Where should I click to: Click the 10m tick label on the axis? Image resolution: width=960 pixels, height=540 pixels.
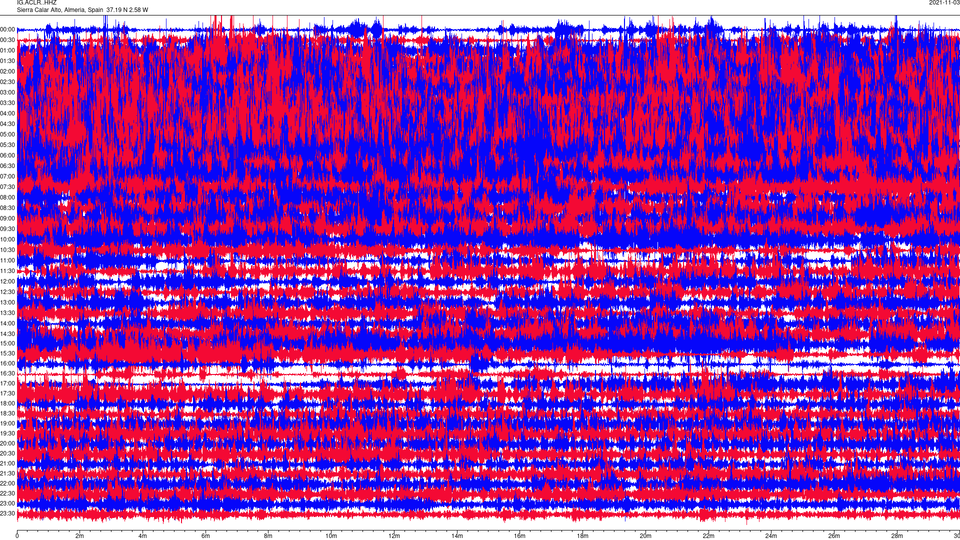pos(331,536)
